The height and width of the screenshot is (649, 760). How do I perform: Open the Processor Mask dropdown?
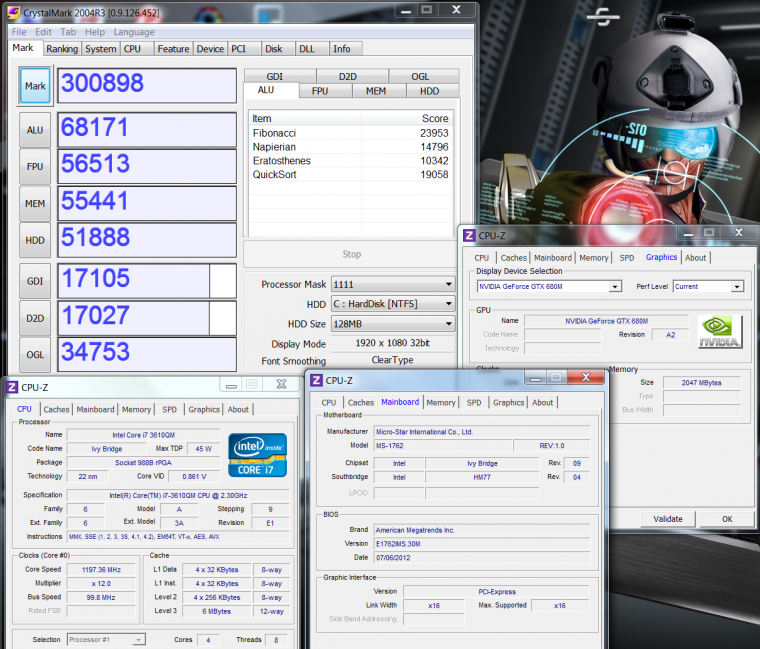[391, 284]
